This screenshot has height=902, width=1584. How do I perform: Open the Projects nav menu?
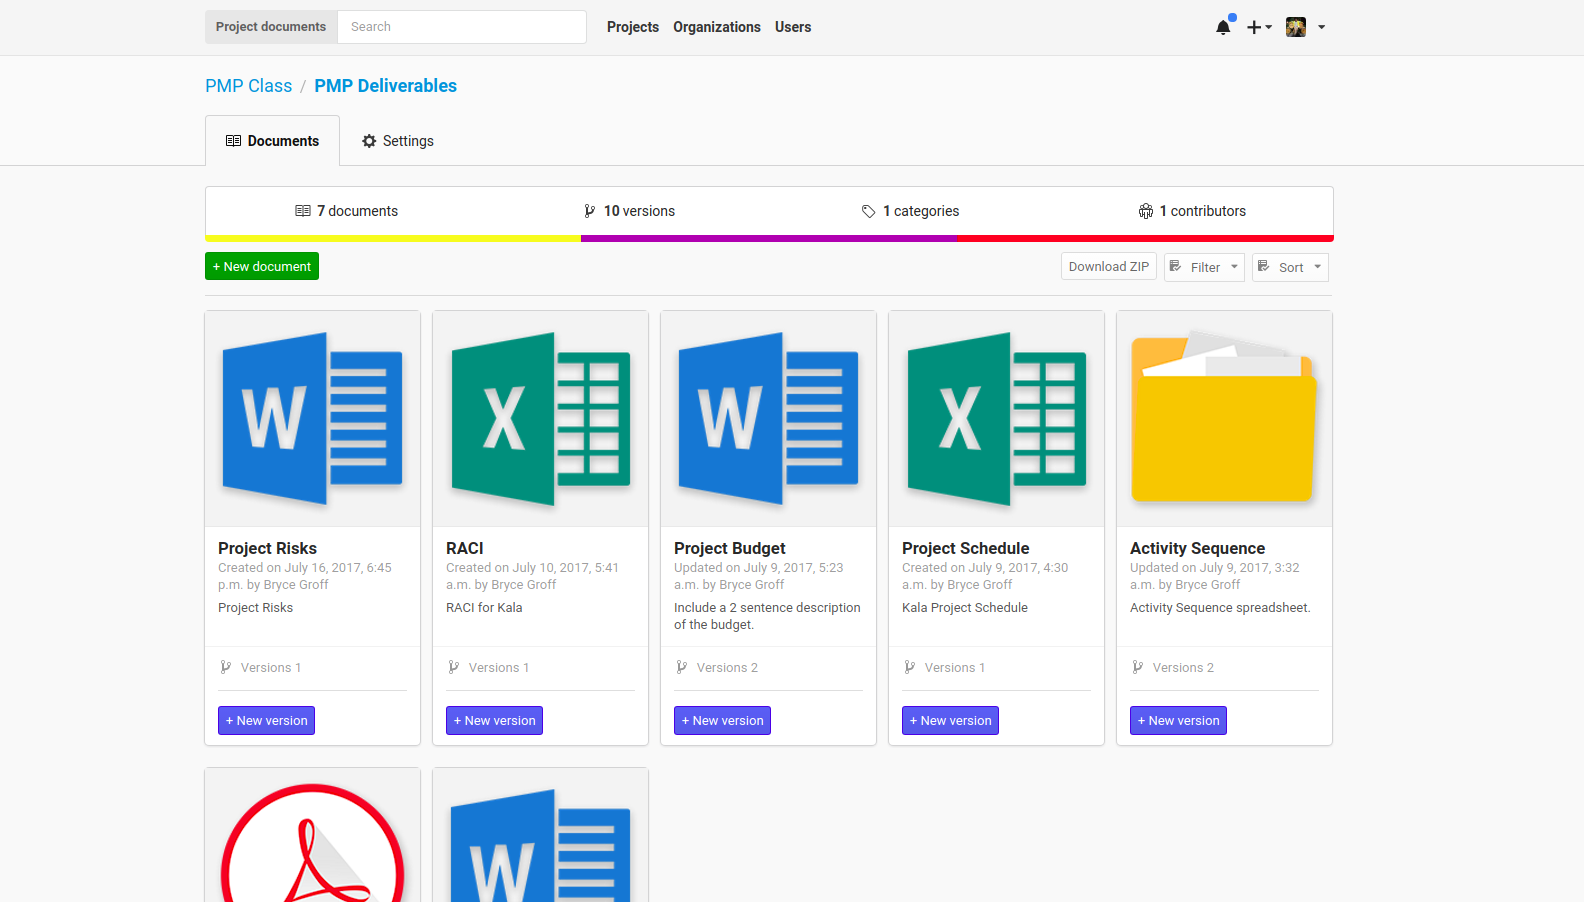[x=633, y=27]
